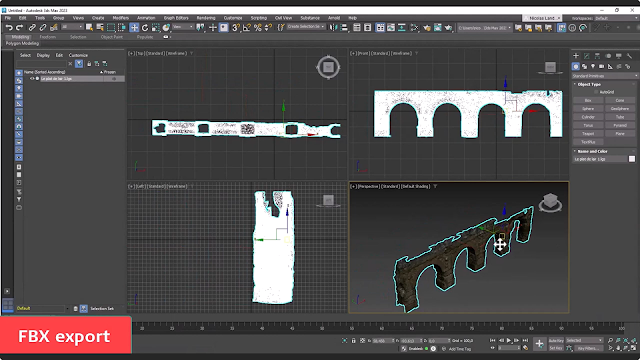Click the Undo arrow icon
This screenshot has width=640, height=360.
point(9,27)
